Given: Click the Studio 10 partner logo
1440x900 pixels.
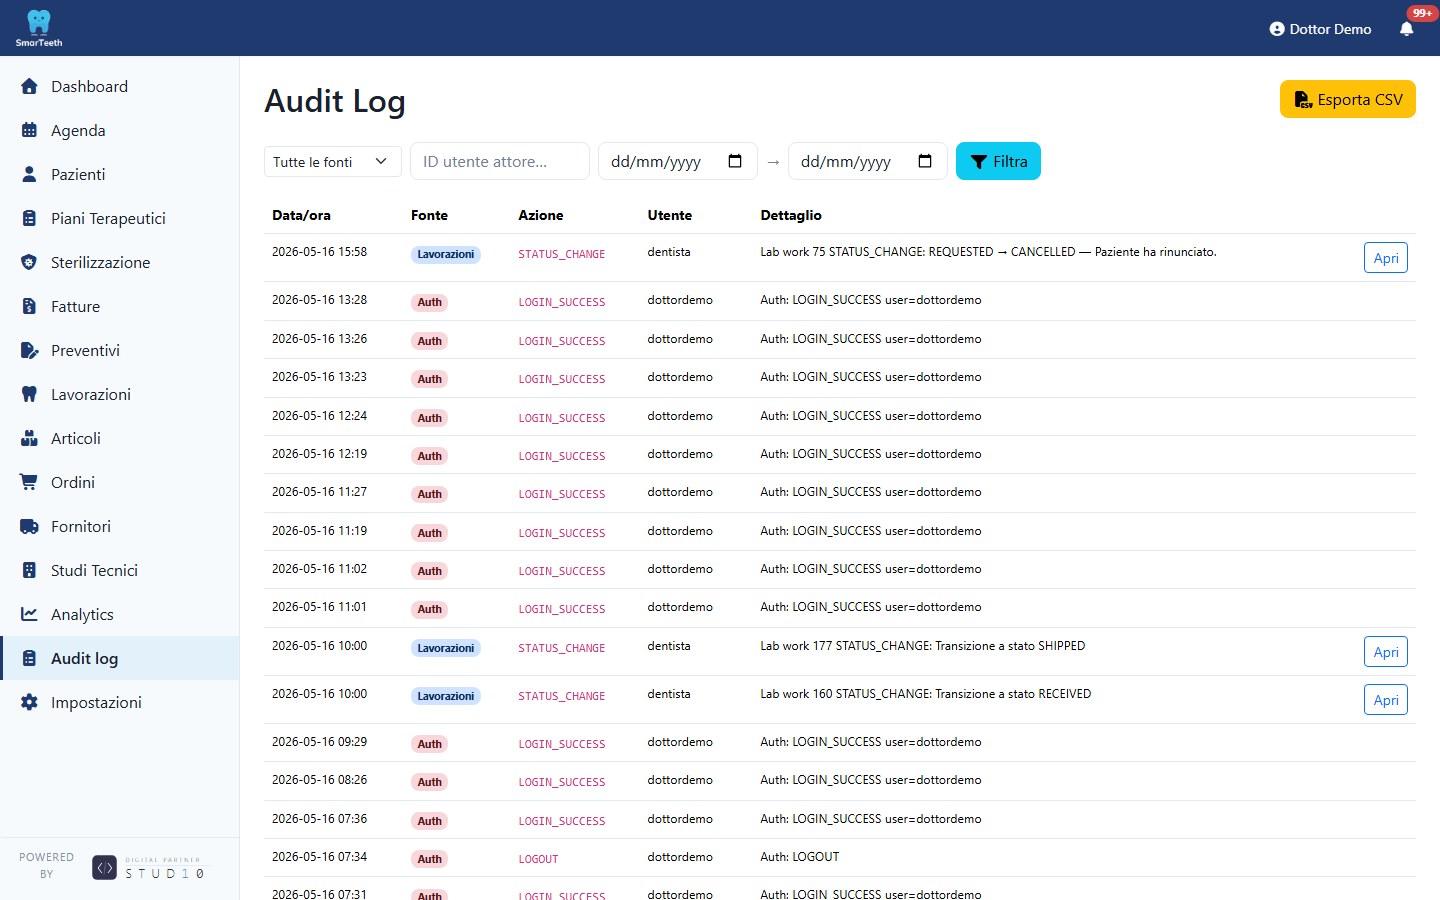Looking at the screenshot, I should (149, 867).
